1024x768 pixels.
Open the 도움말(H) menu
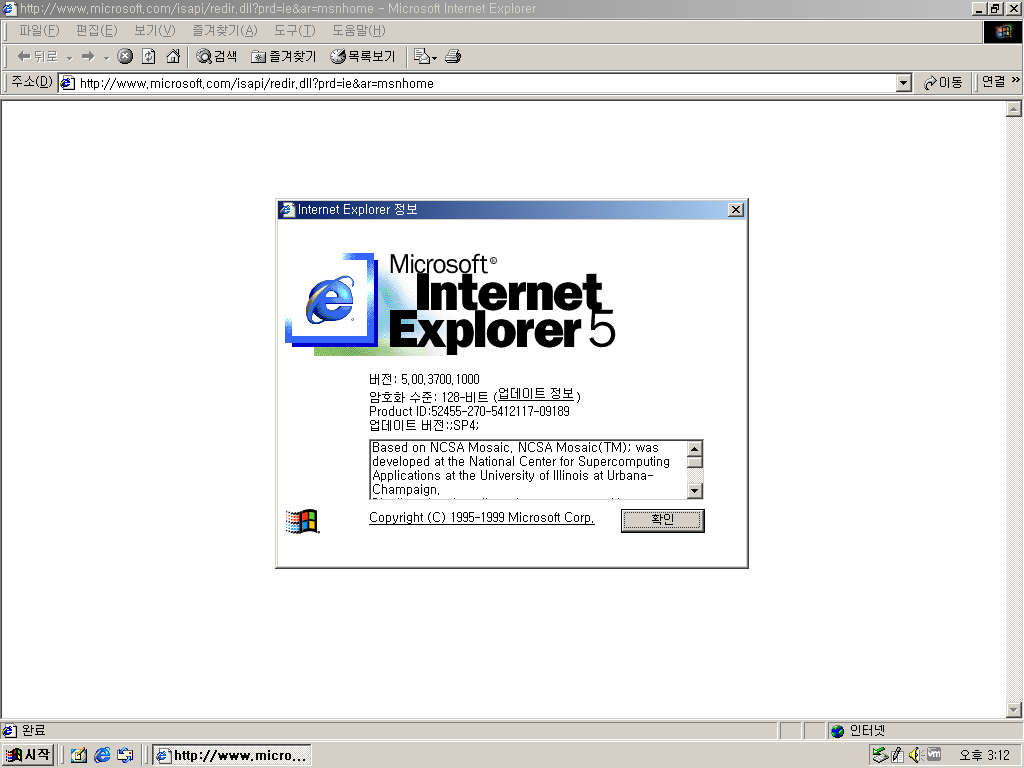pyautogui.click(x=359, y=30)
